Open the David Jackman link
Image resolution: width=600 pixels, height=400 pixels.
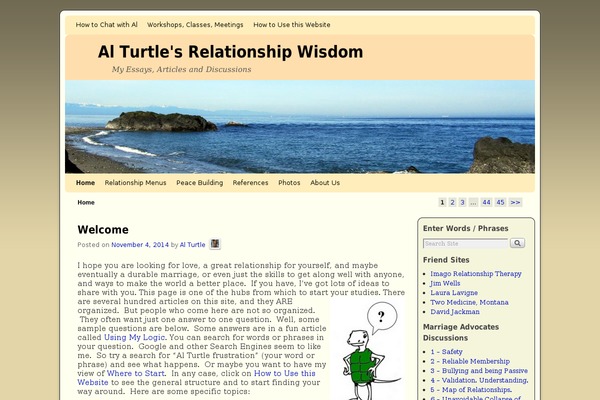(x=455, y=312)
